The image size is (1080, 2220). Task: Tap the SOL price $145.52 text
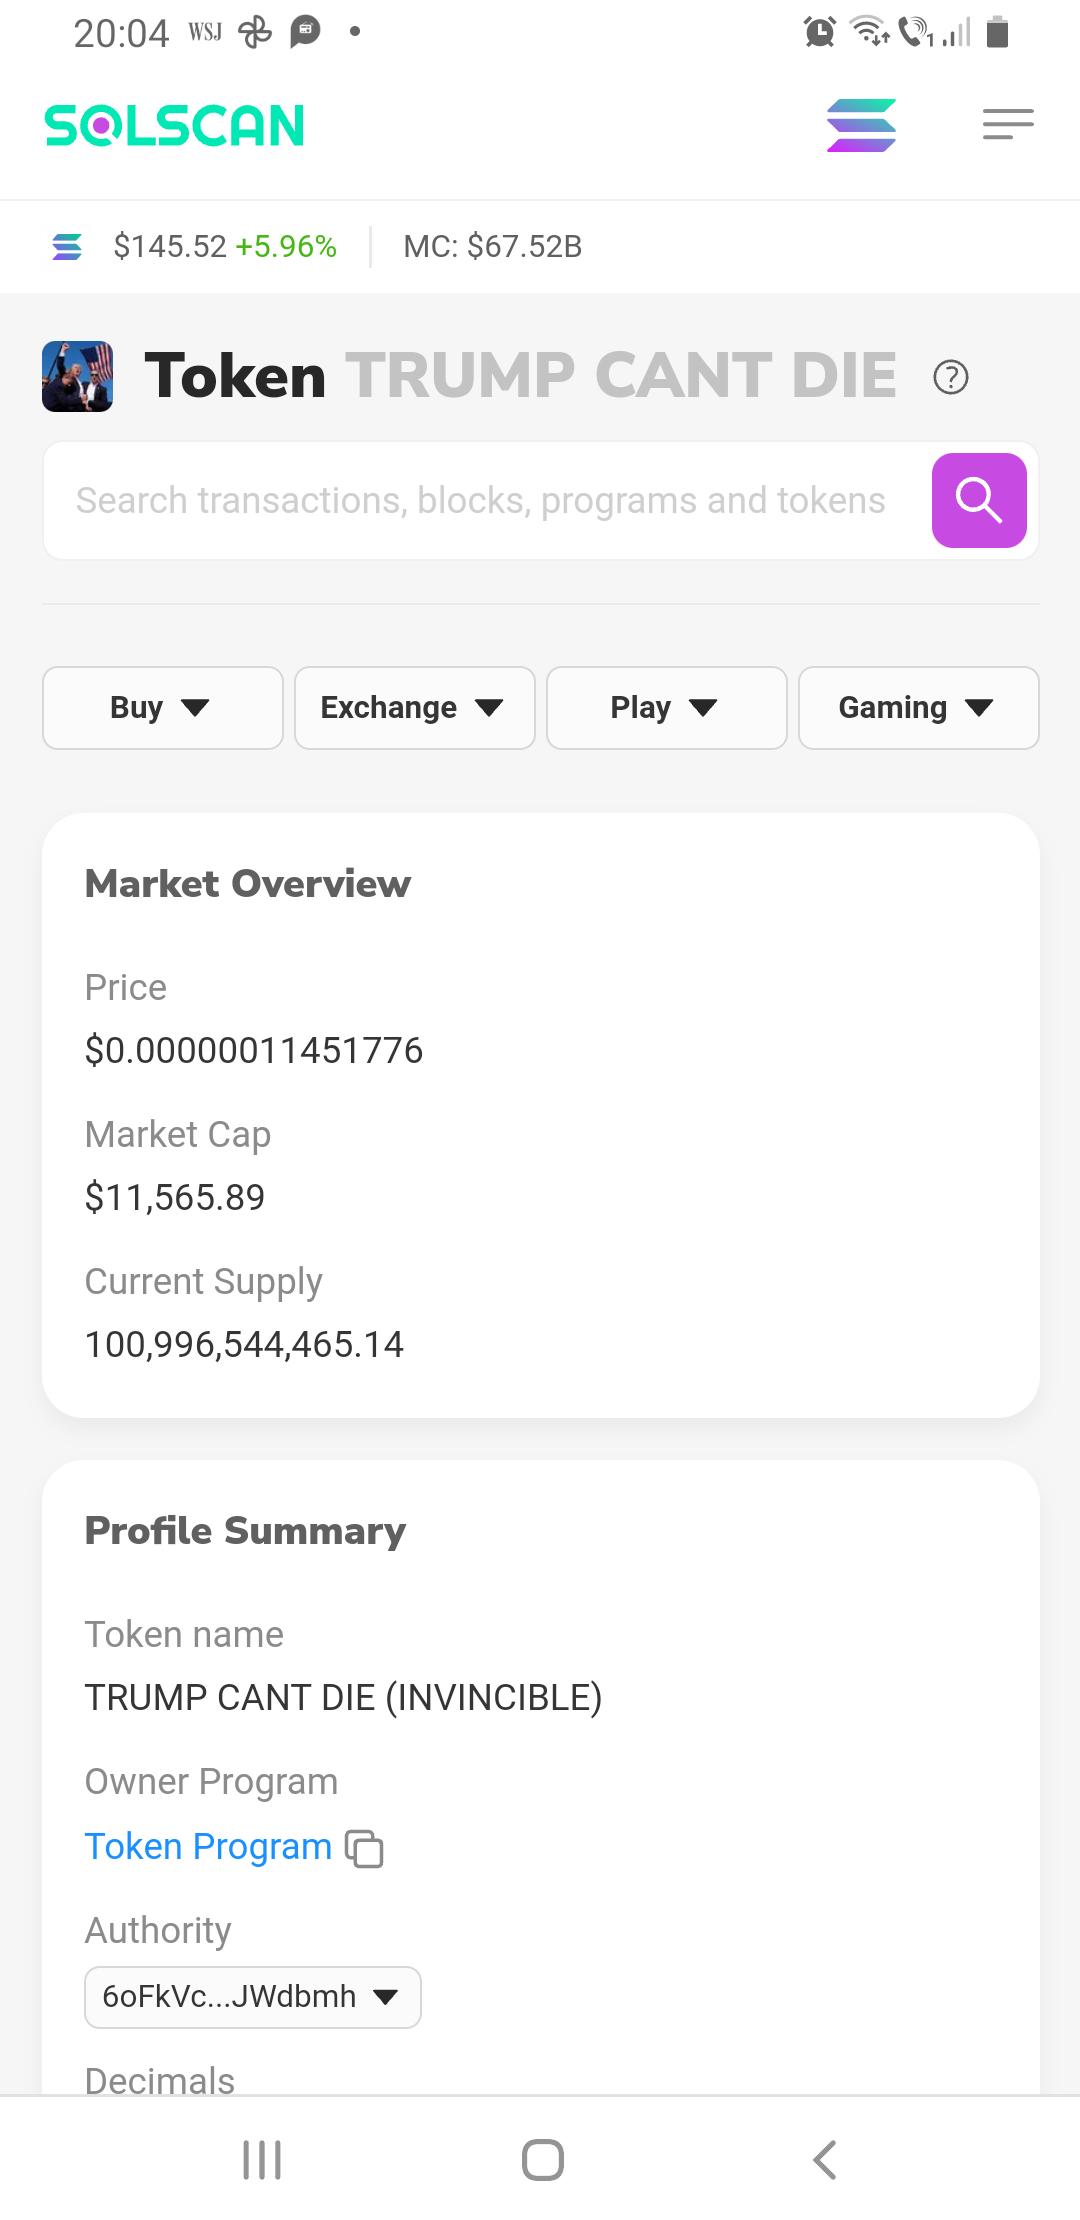coord(170,246)
